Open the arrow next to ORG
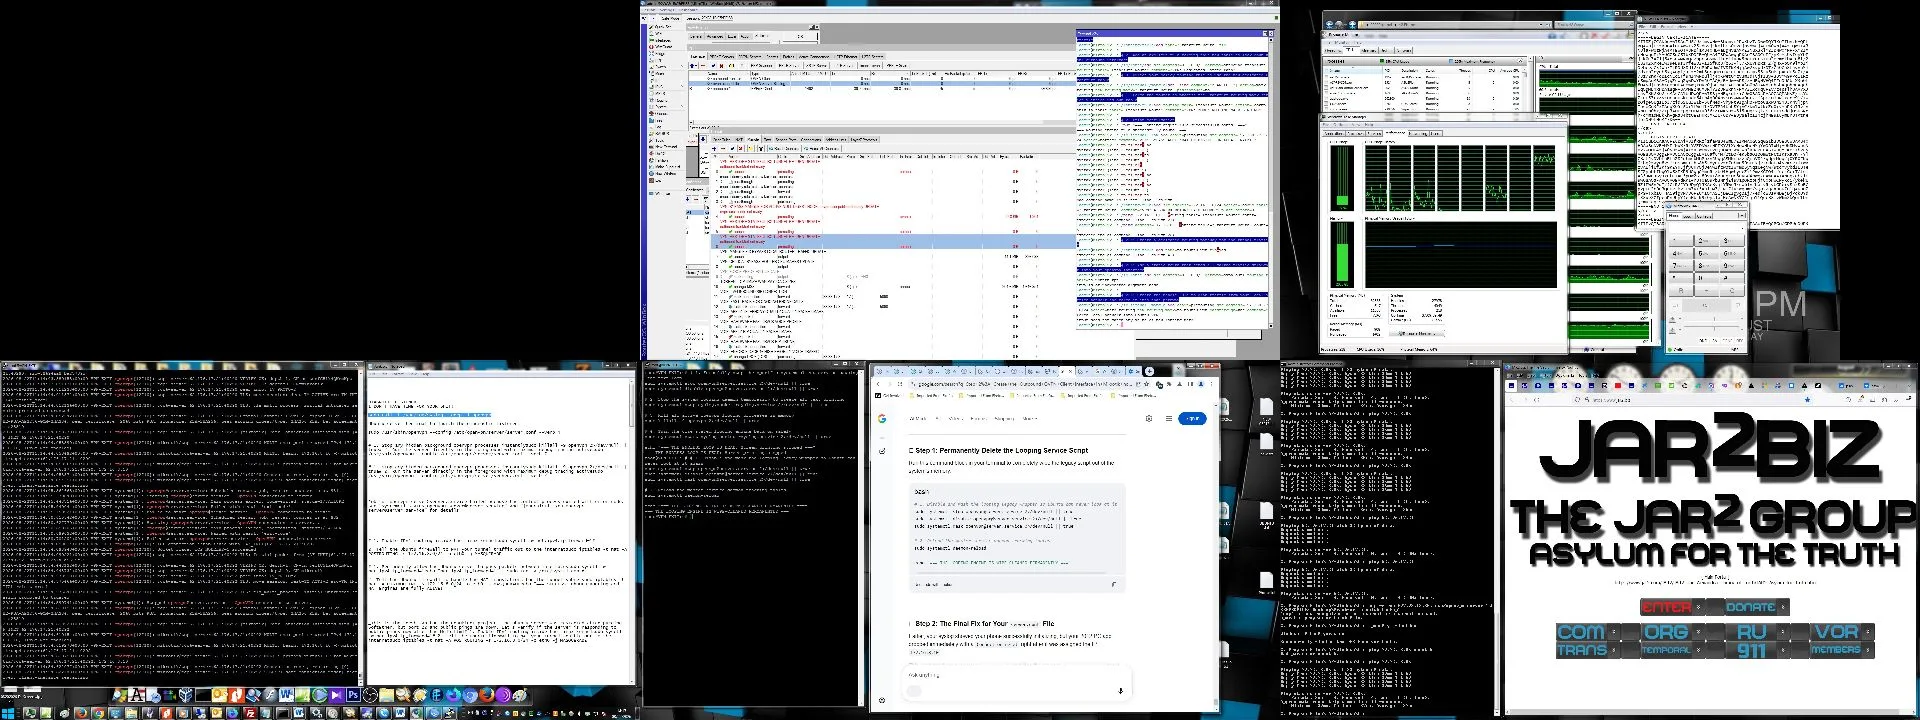 pyautogui.click(x=1698, y=632)
